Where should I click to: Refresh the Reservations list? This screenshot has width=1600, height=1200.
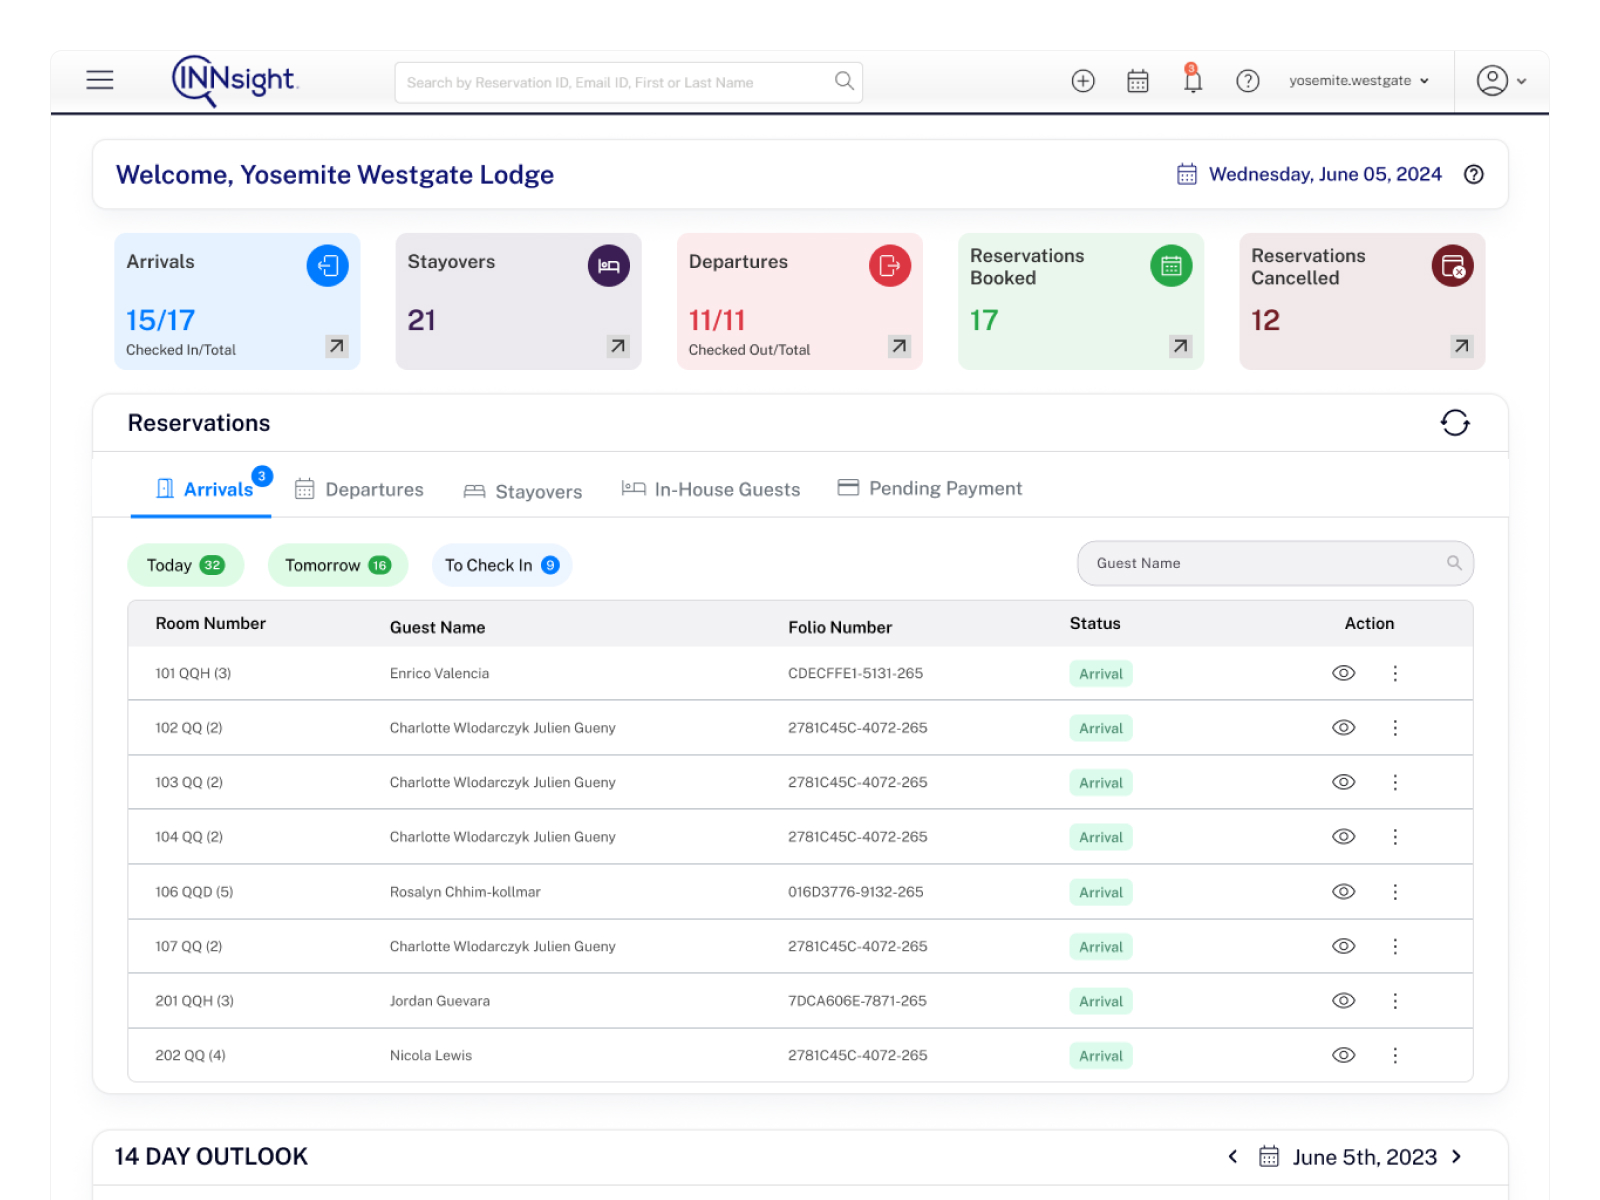1455,423
